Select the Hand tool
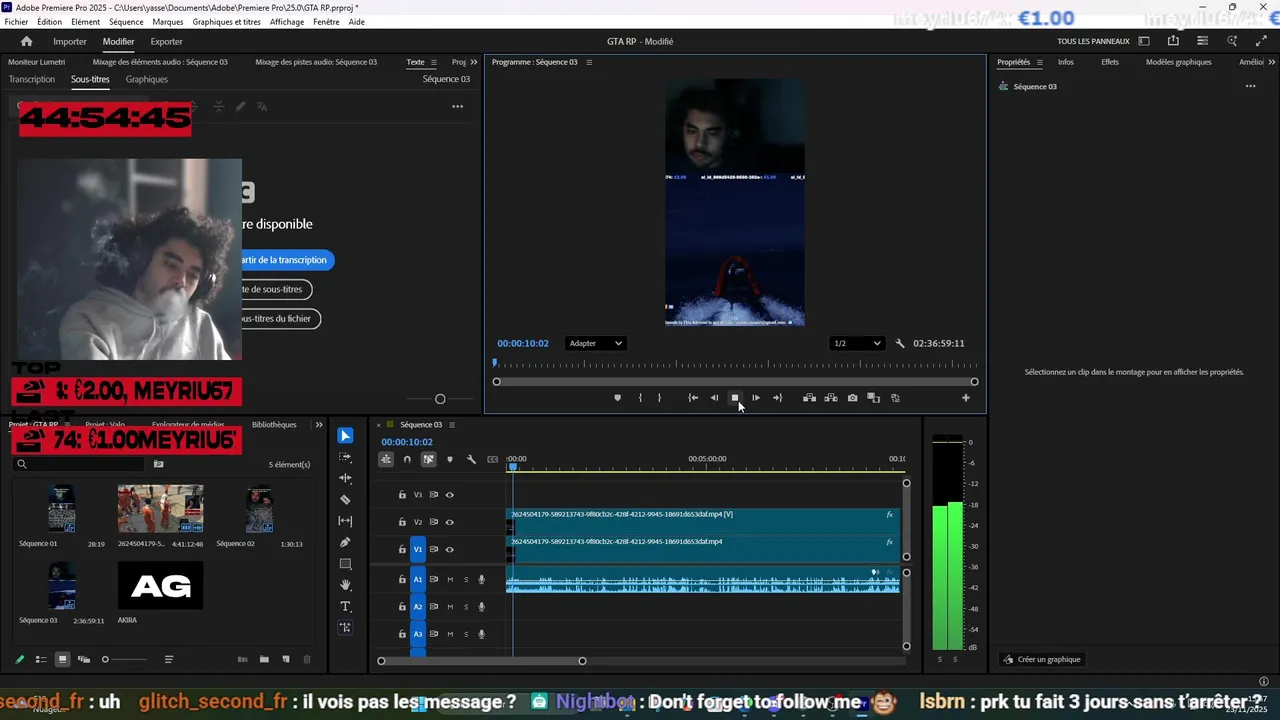 345,585
